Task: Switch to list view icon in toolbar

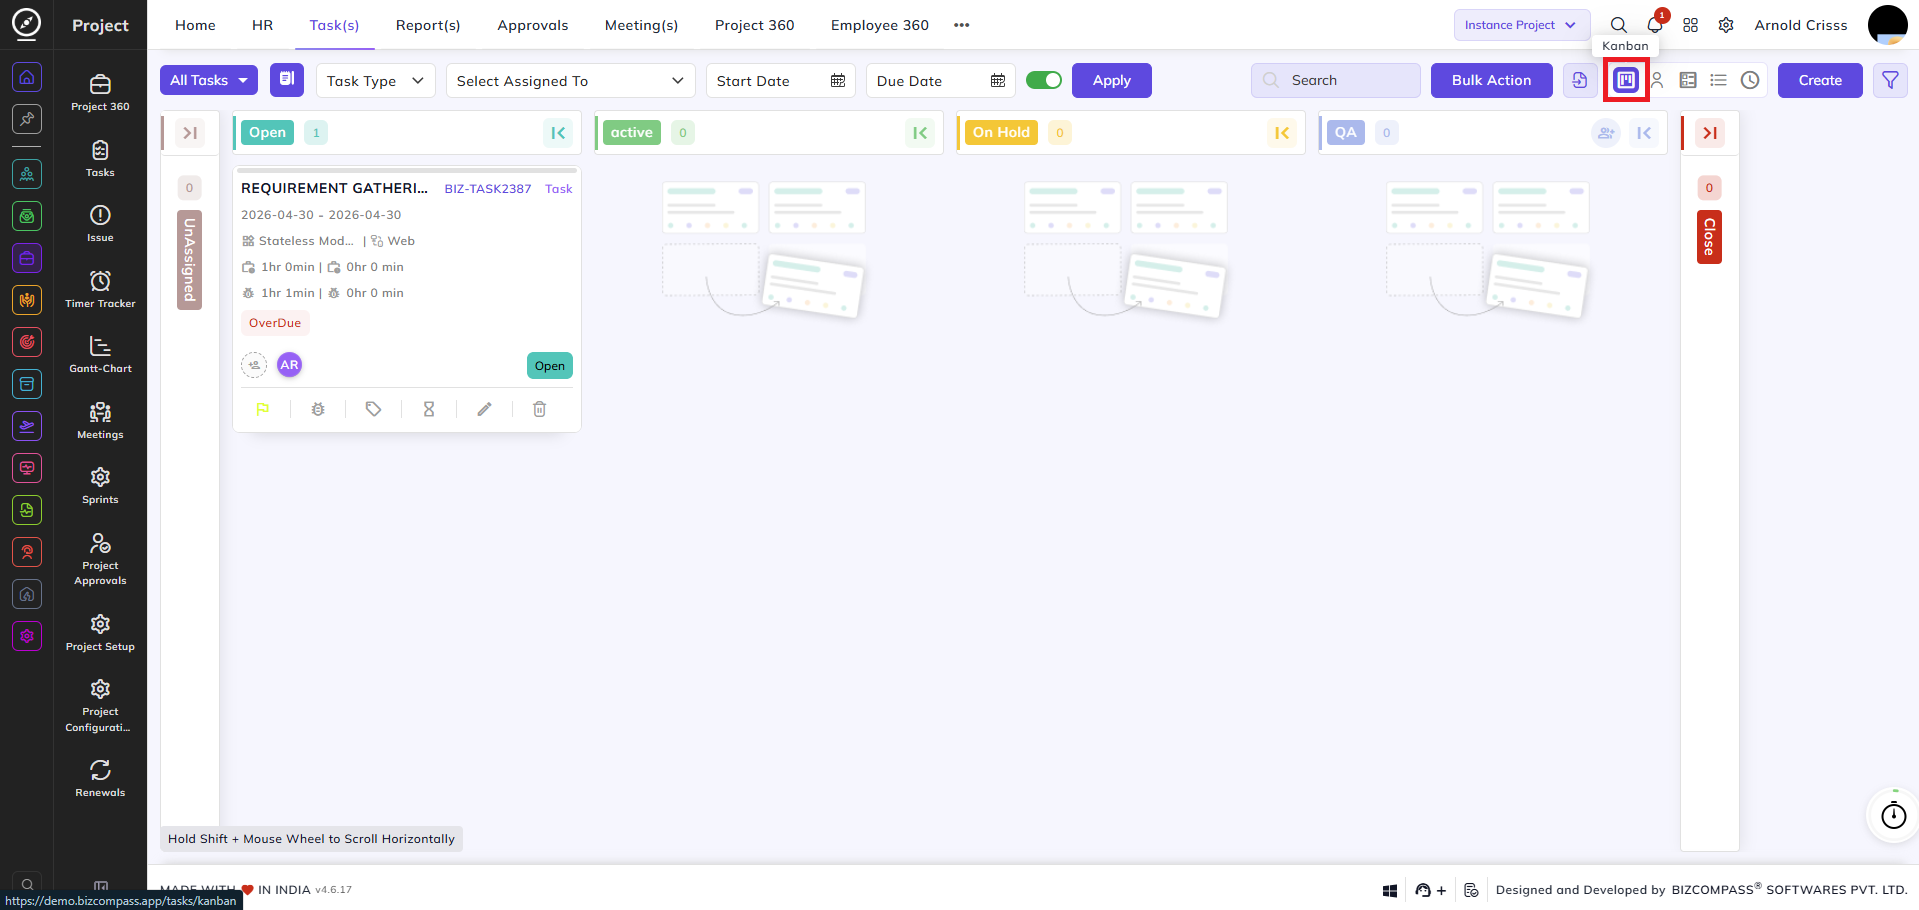Action: (x=1718, y=80)
